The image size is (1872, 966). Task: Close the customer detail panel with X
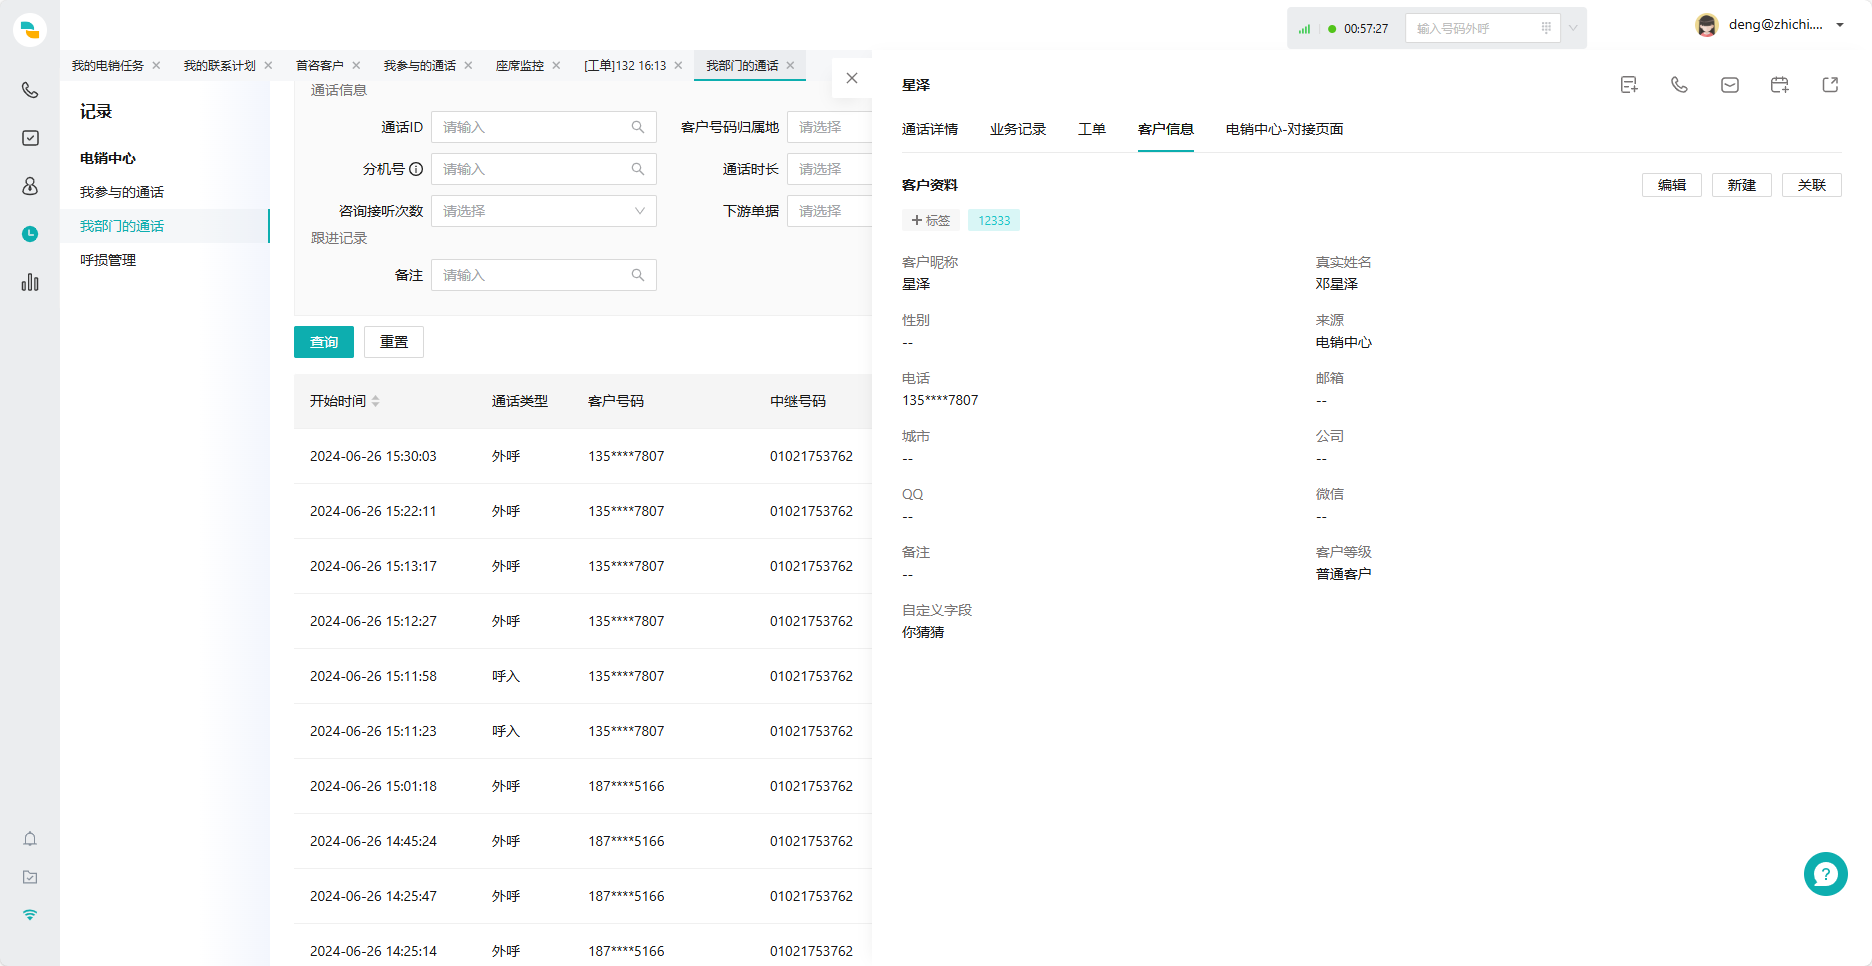pyautogui.click(x=852, y=78)
